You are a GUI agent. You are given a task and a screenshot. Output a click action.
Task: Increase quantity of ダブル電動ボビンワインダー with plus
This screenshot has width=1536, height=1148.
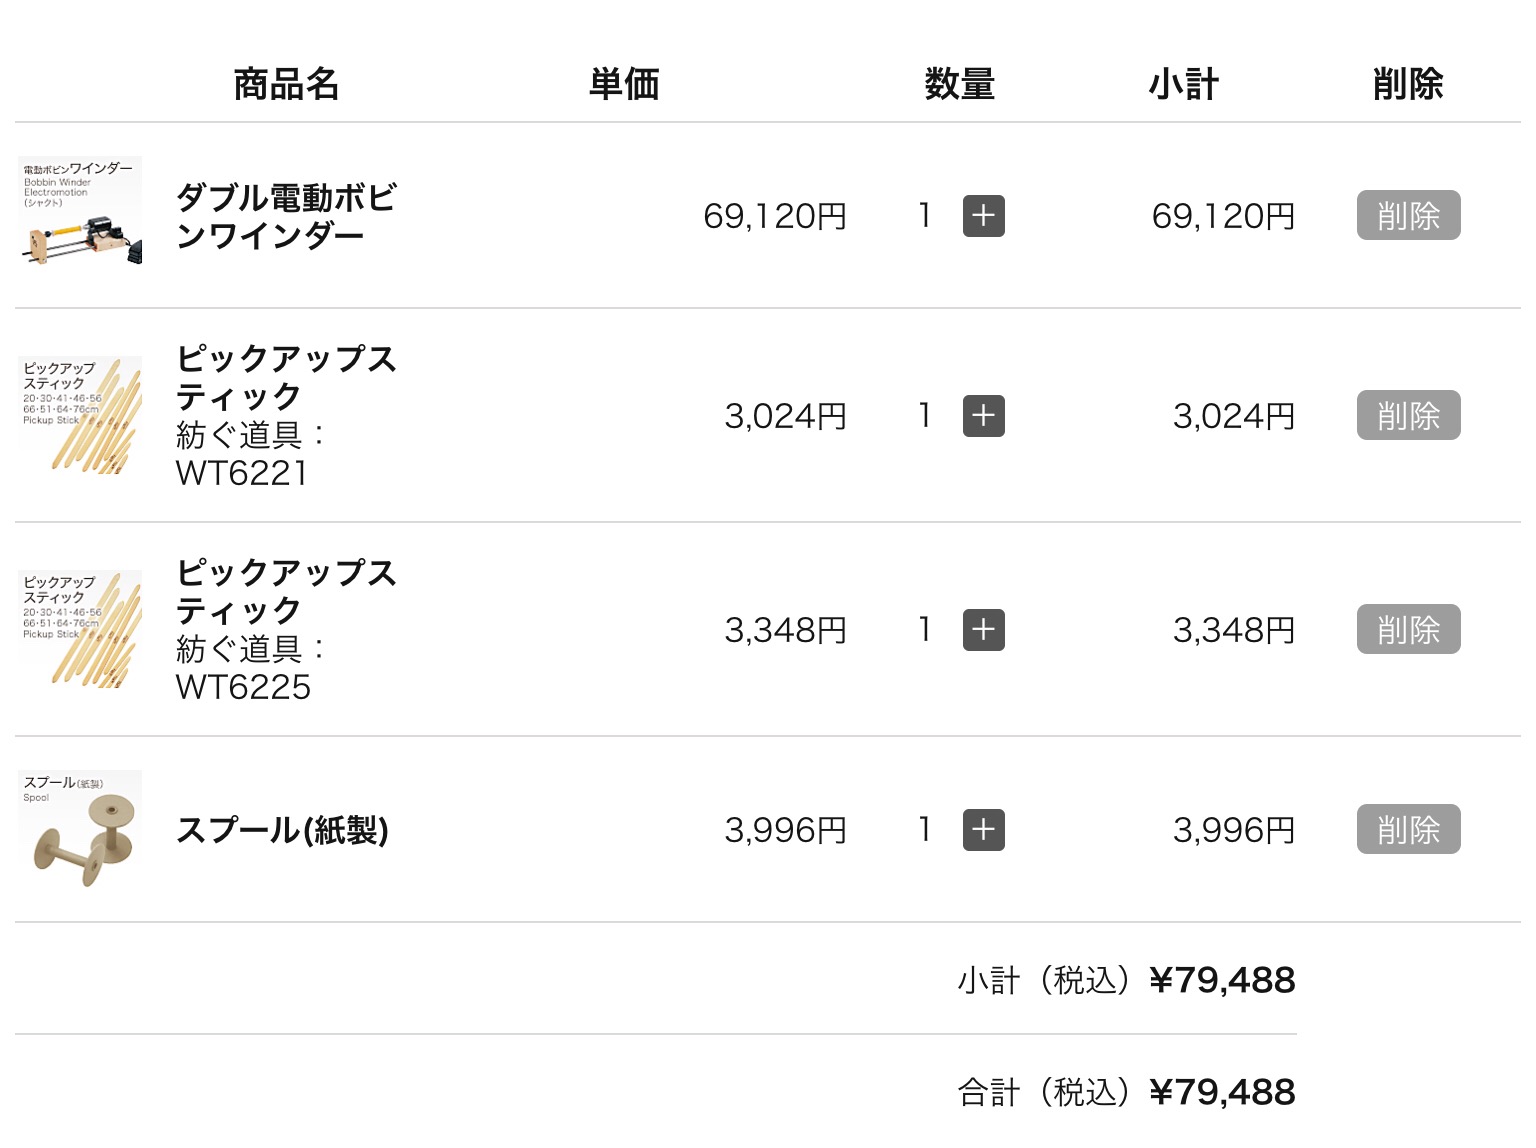point(983,216)
